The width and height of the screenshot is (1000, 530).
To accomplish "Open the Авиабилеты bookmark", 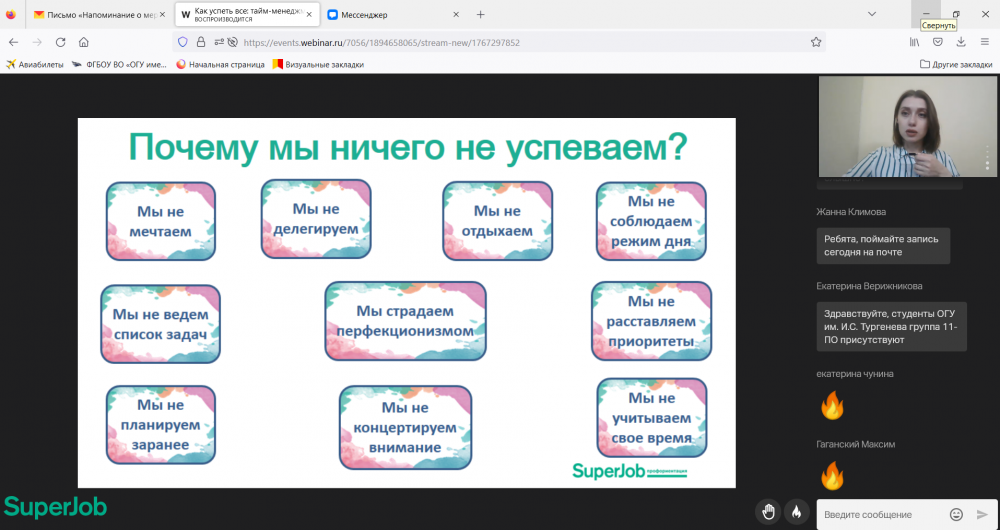I will coord(35,64).
